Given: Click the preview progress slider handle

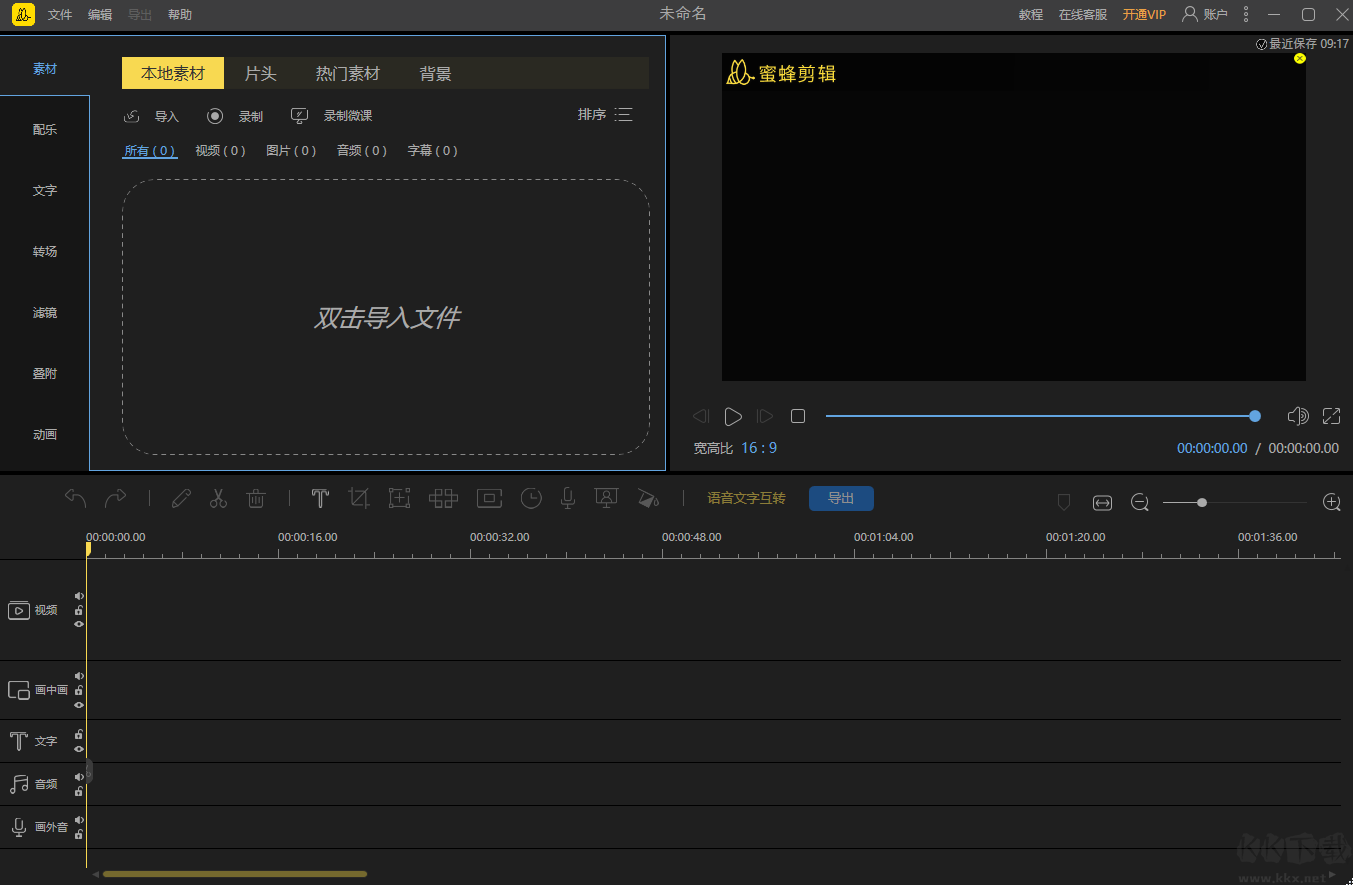Looking at the screenshot, I should (1255, 416).
